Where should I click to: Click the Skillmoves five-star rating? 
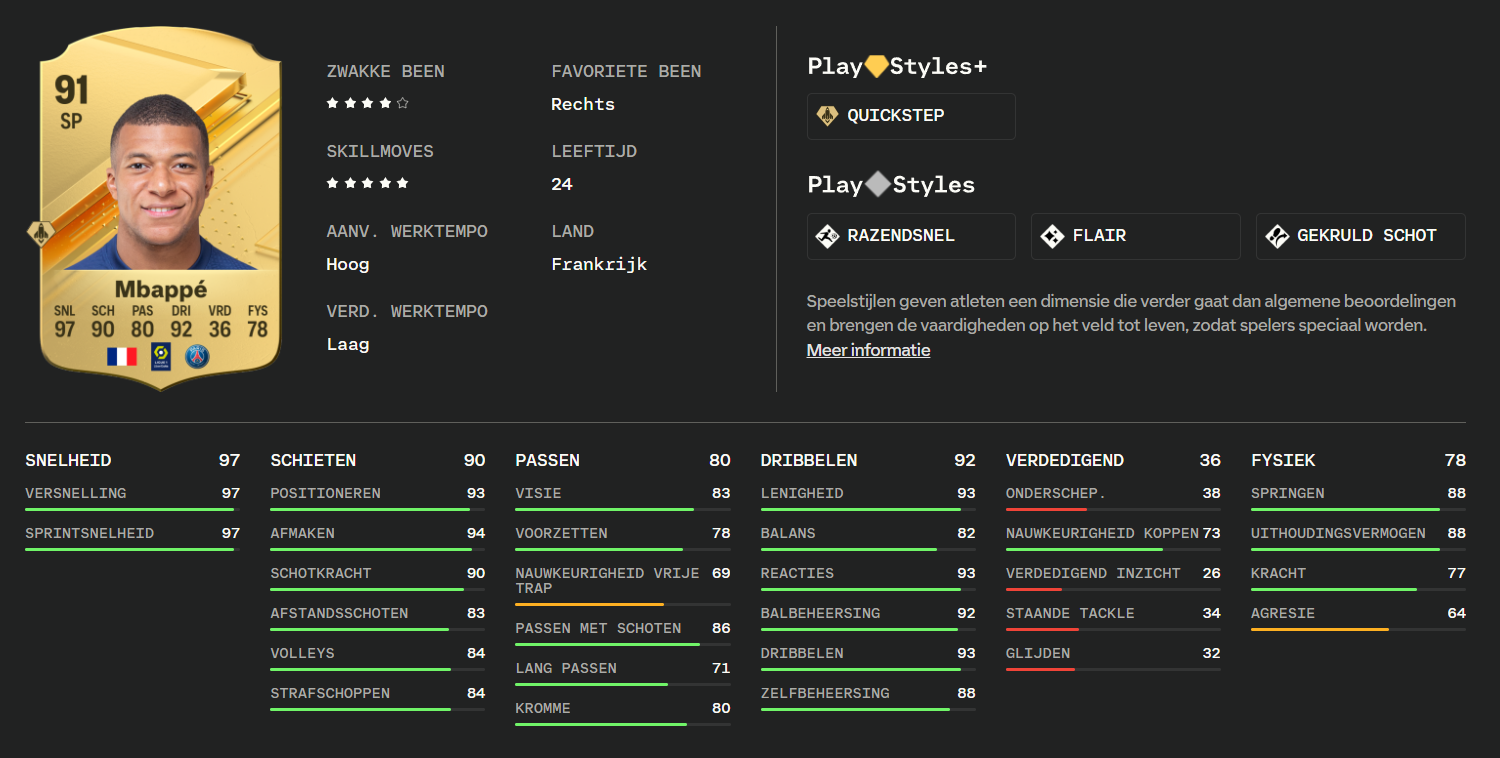point(367,183)
